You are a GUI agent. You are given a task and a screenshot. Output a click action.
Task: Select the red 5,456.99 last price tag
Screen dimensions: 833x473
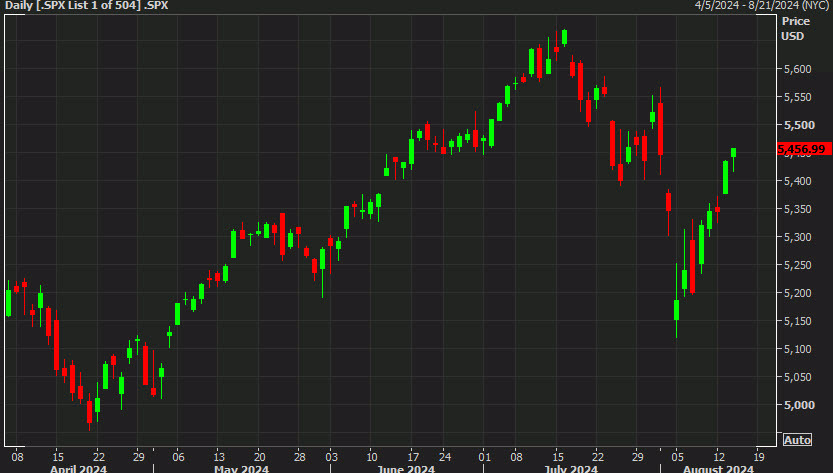(x=804, y=149)
